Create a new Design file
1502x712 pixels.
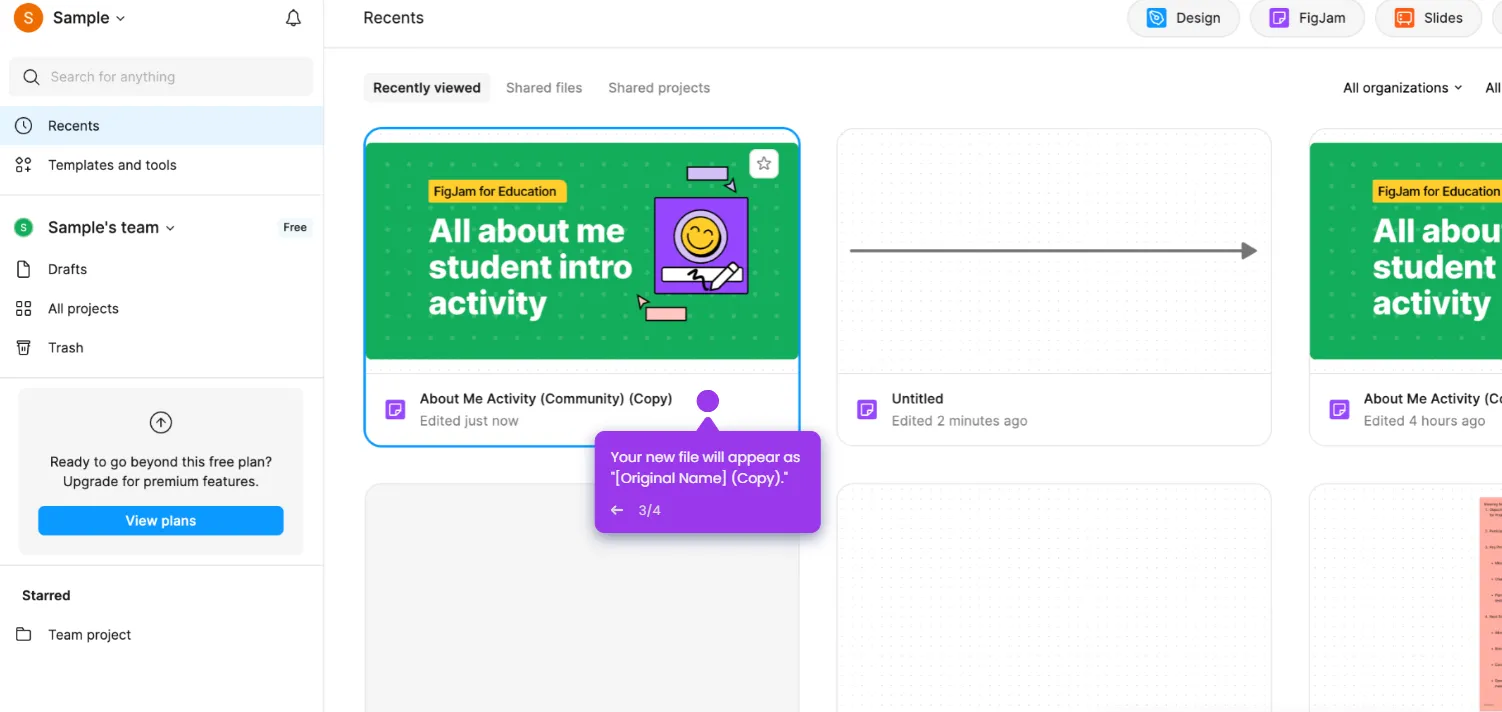click(1183, 18)
